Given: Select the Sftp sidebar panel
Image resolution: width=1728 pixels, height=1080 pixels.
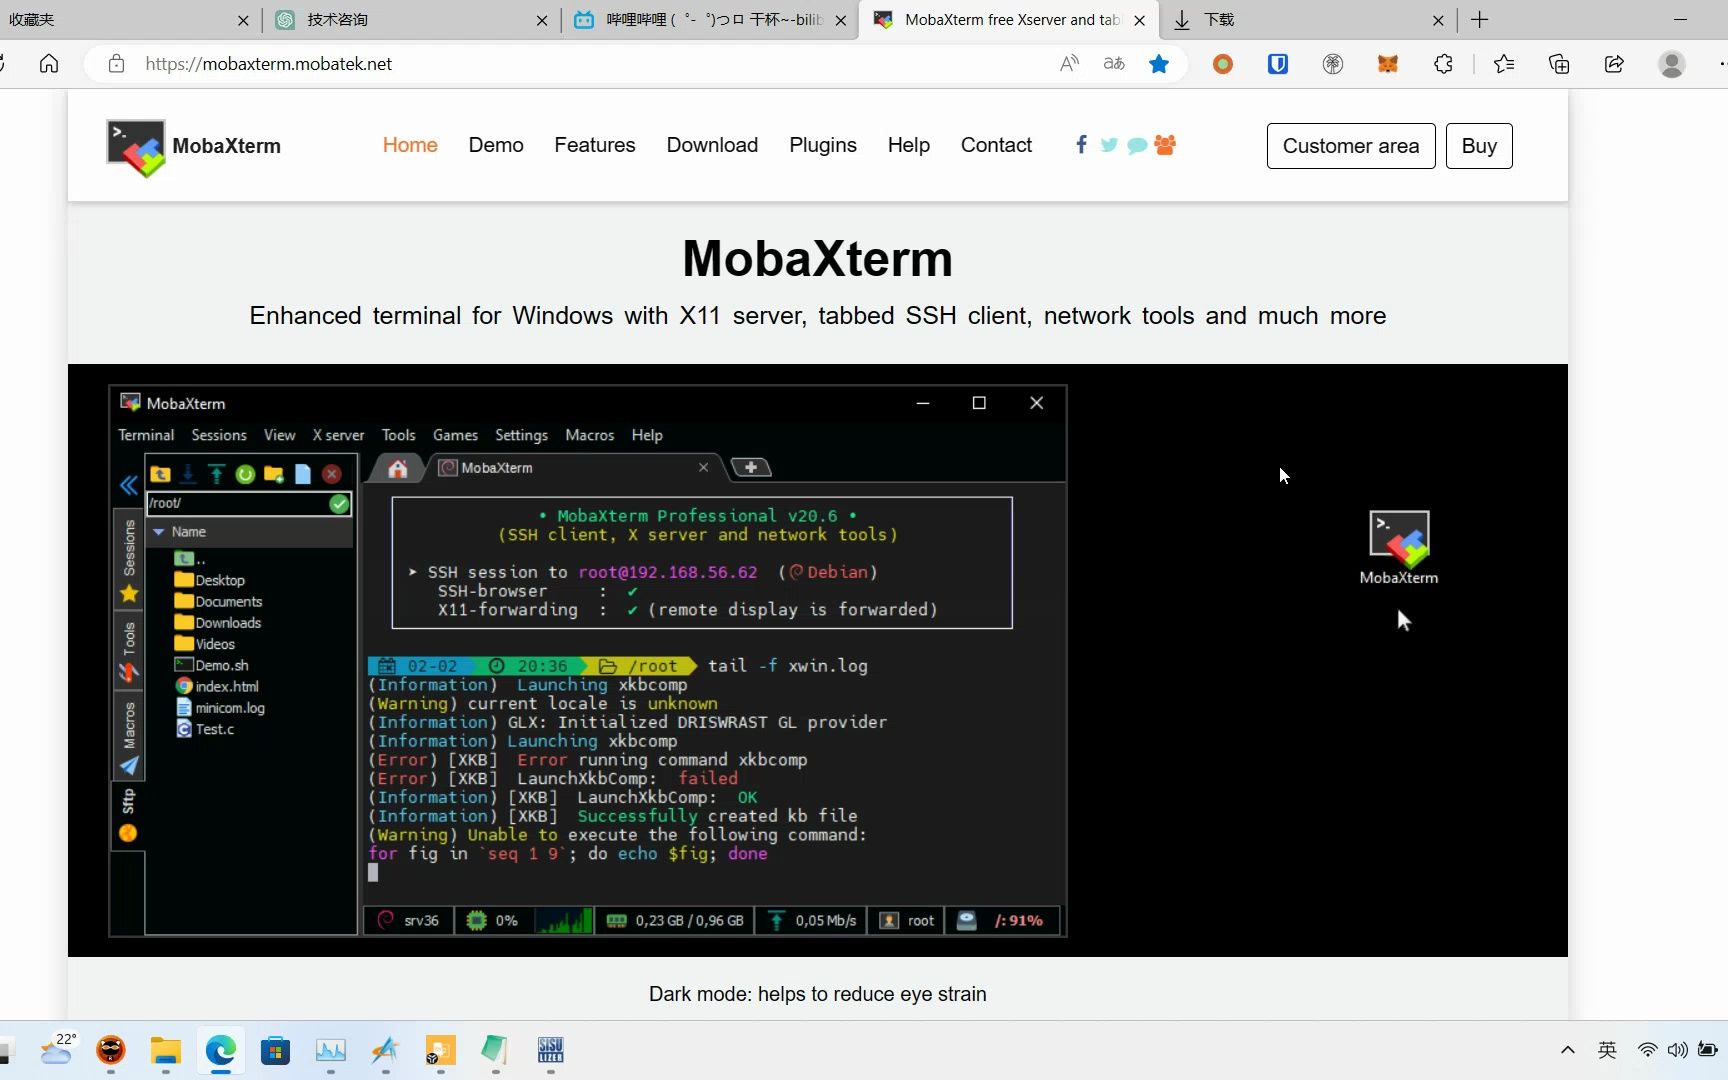Looking at the screenshot, I should (x=128, y=800).
